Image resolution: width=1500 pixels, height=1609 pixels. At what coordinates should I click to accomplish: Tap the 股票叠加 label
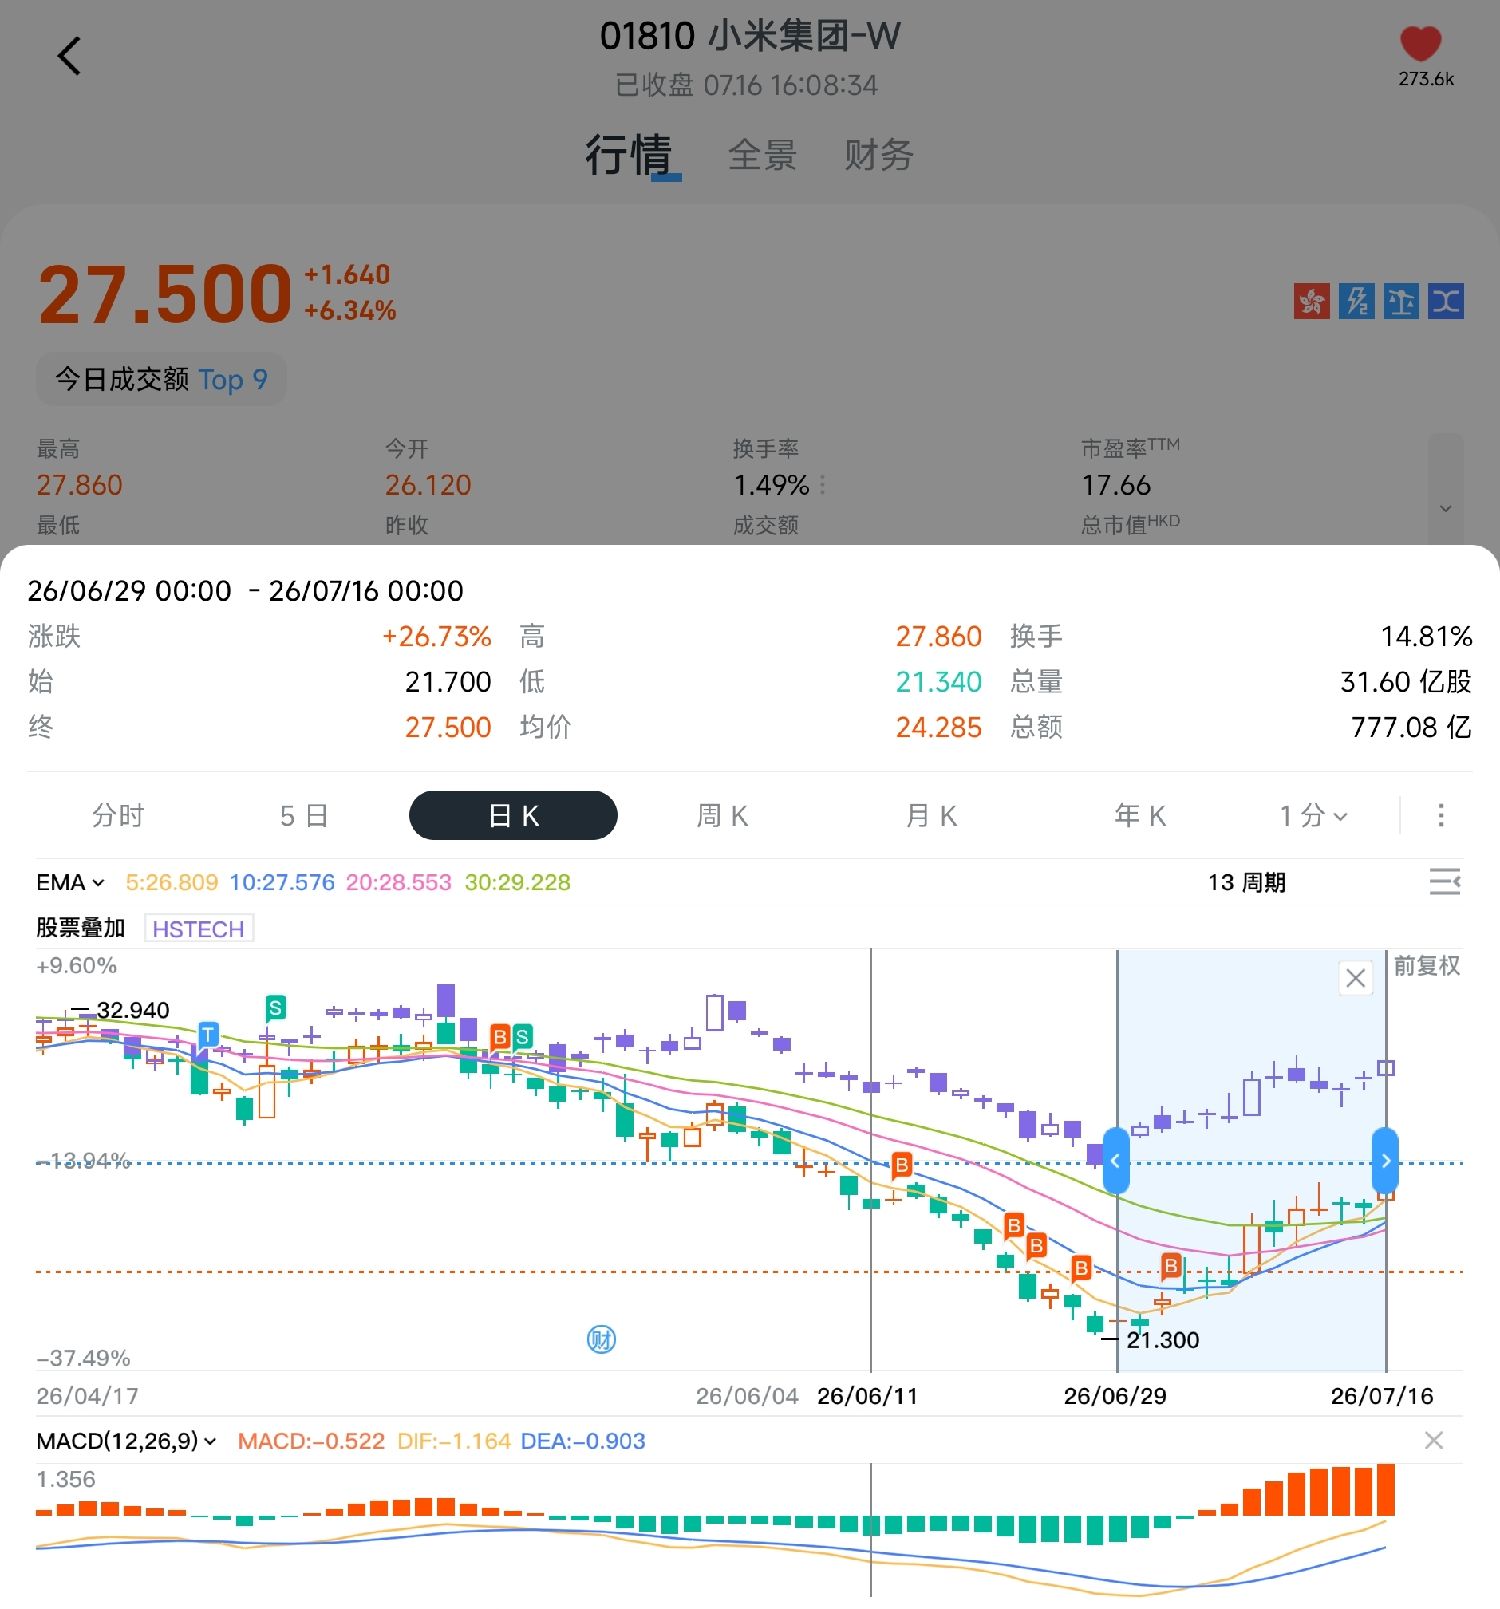tap(81, 928)
